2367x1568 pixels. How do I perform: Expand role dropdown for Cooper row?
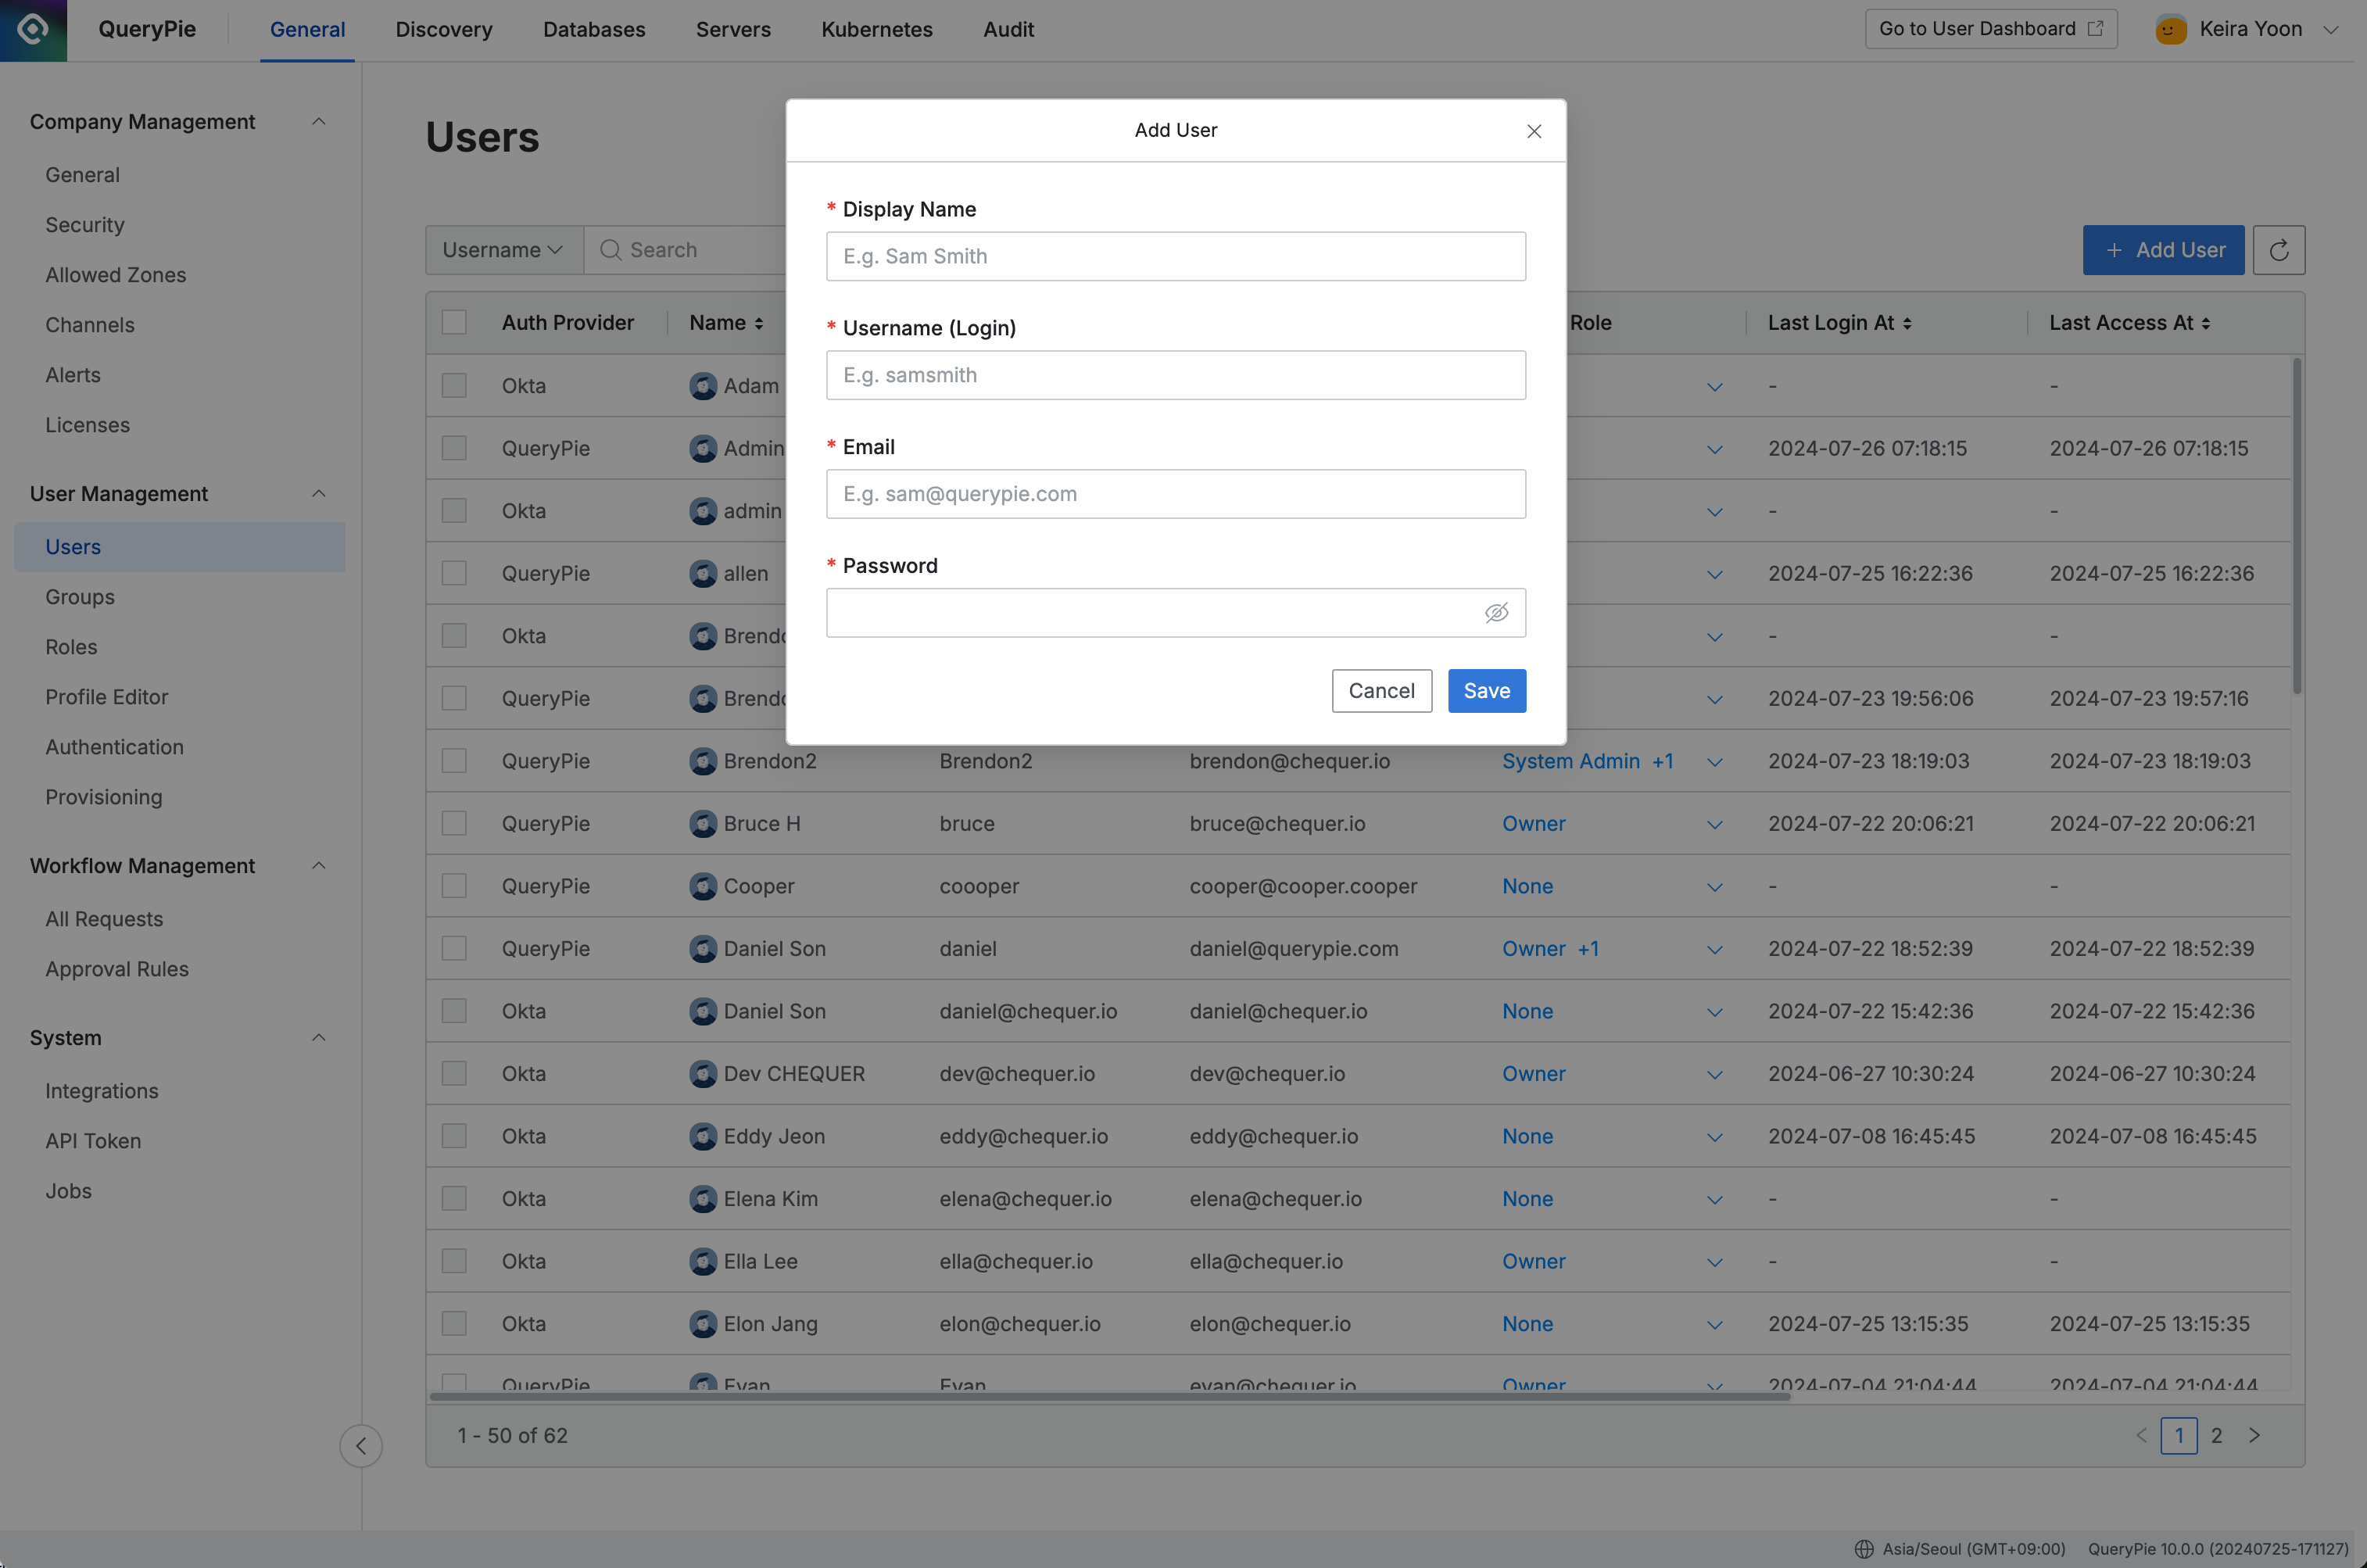(1713, 886)
